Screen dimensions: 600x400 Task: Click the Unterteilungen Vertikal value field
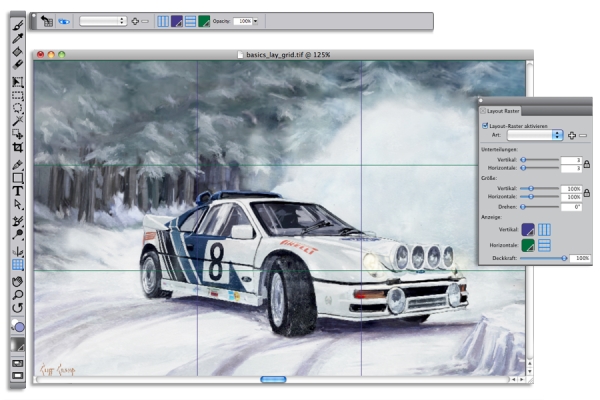click(571, 160)
